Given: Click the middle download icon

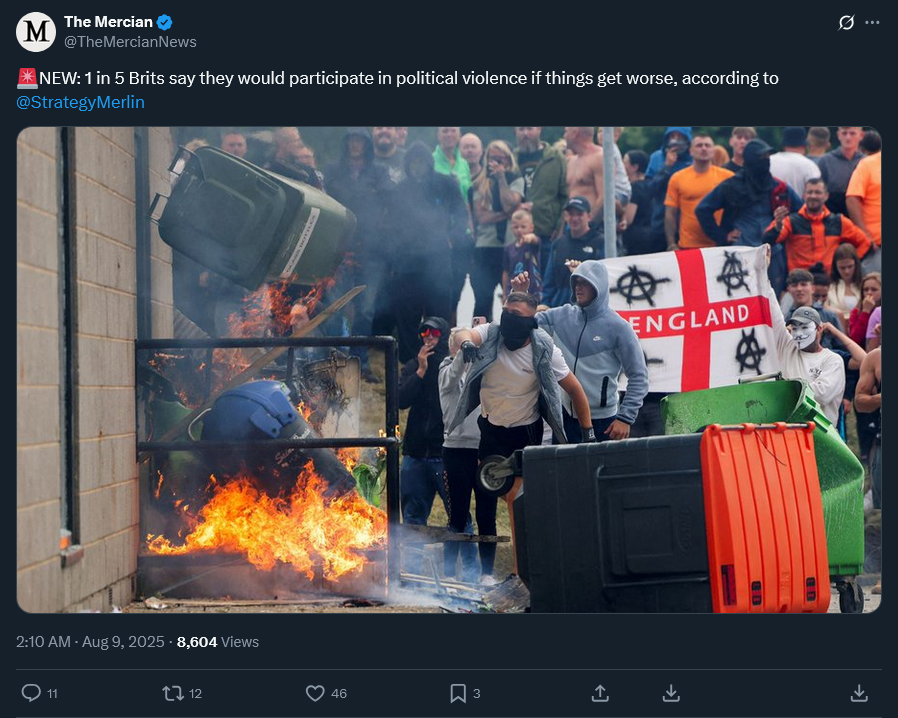Looking at the screenshot, I should coord(671,693).
